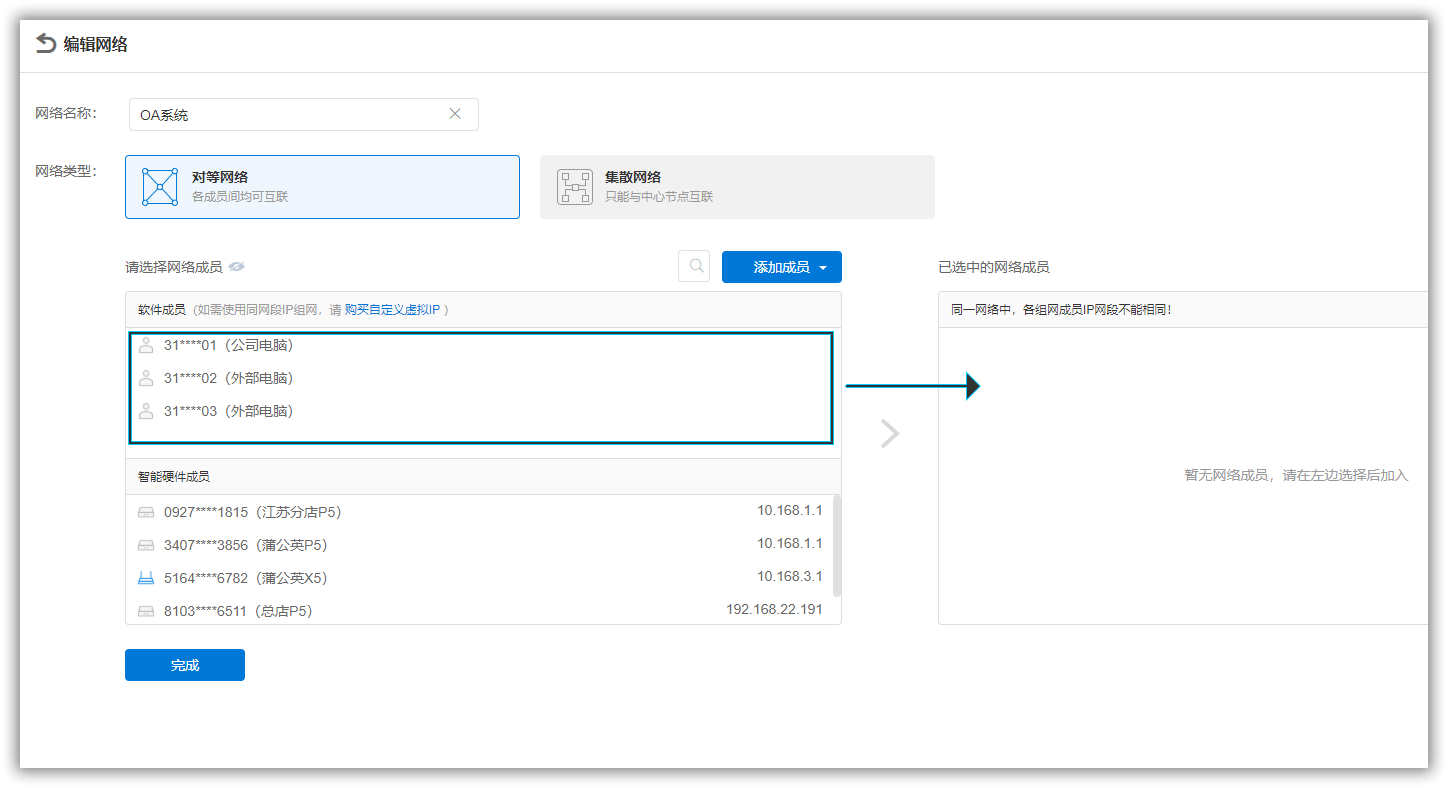Click user icon of 31****01 公司电脑
Screen dimensions: 1448x788
(x=146, y=345)
